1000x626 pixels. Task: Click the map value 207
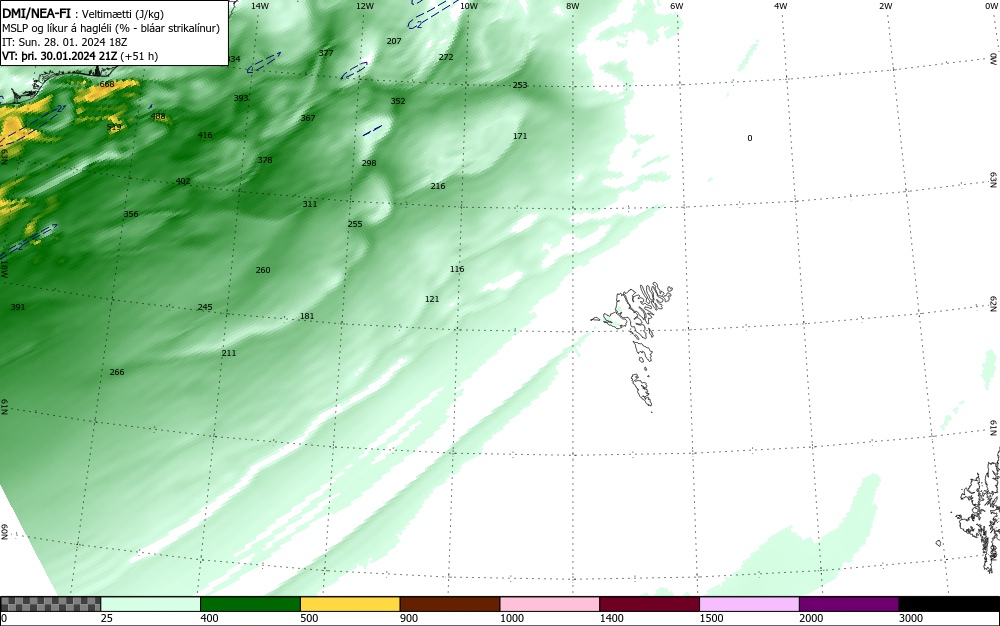394,41
